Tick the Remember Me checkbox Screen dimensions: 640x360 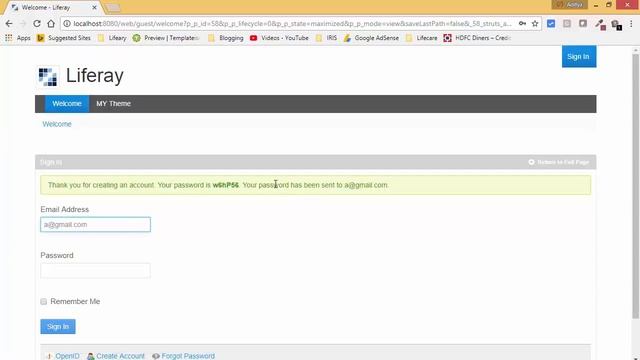(x=44, y=302)
